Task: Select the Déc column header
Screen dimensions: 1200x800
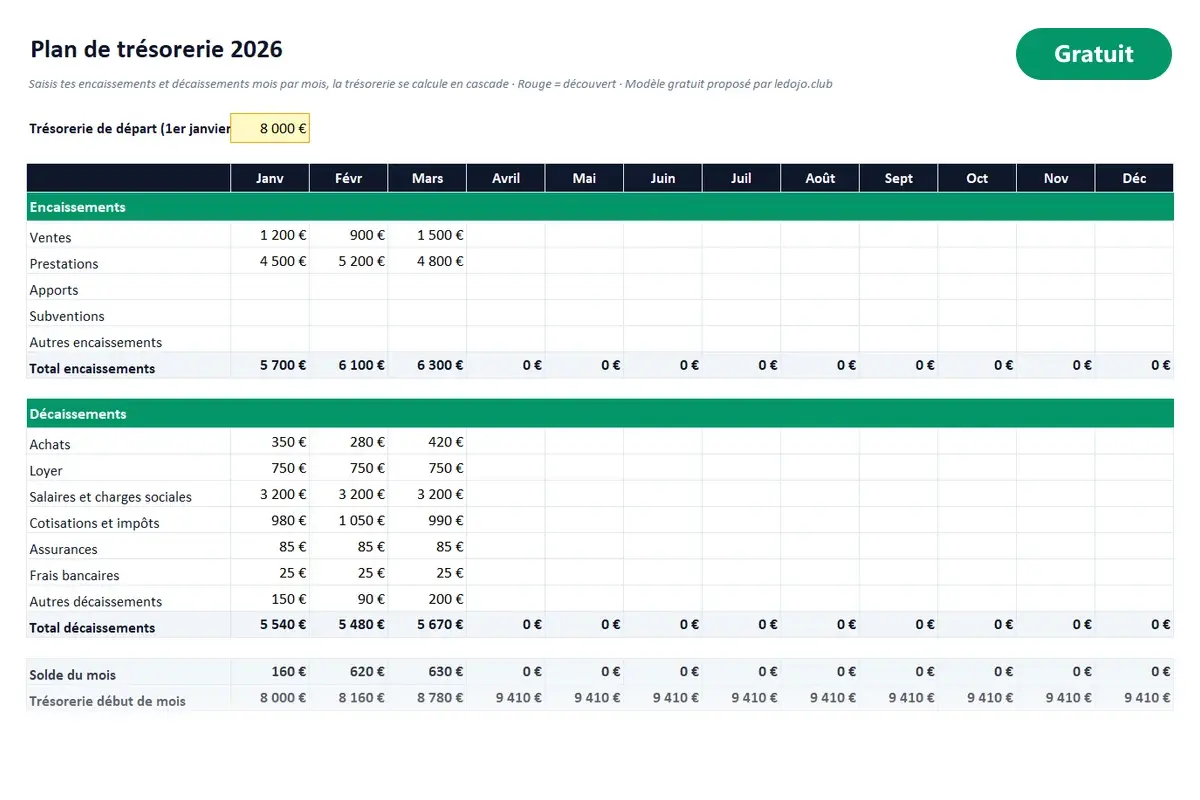Action: pyautogui.click(x=1134, y=178)
